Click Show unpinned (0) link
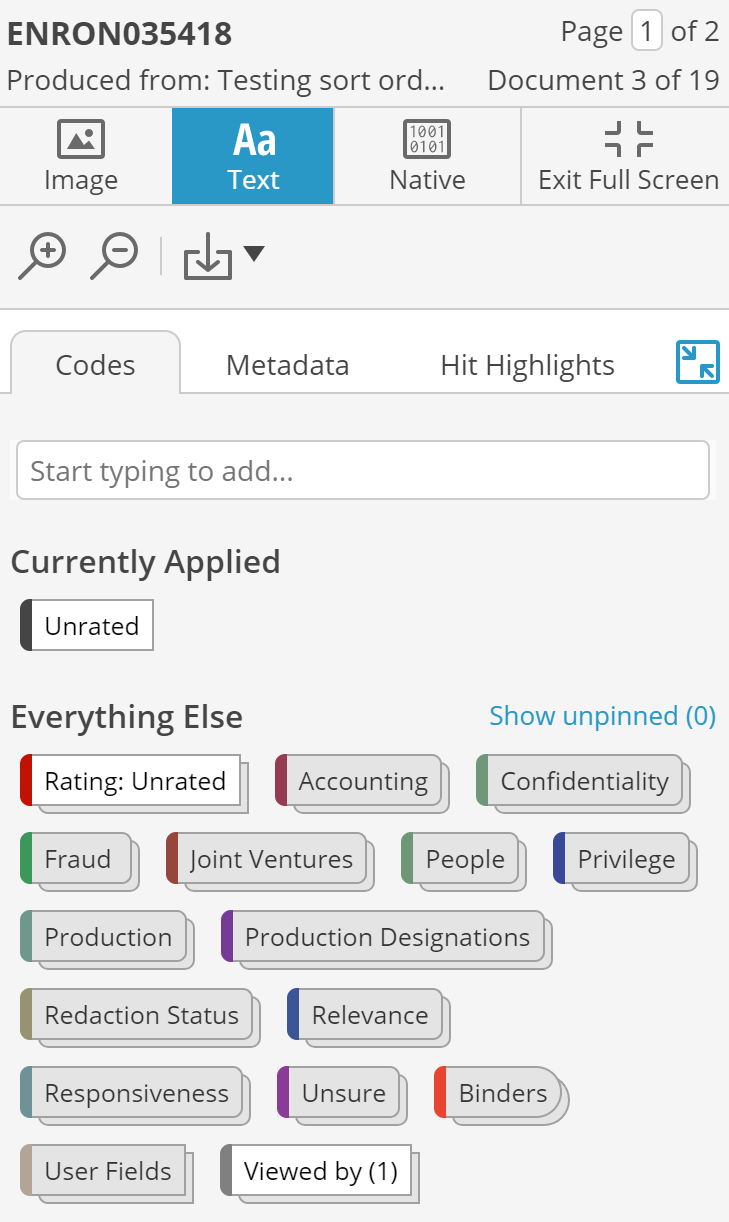729x1222 pixels. tap(603, 716)
